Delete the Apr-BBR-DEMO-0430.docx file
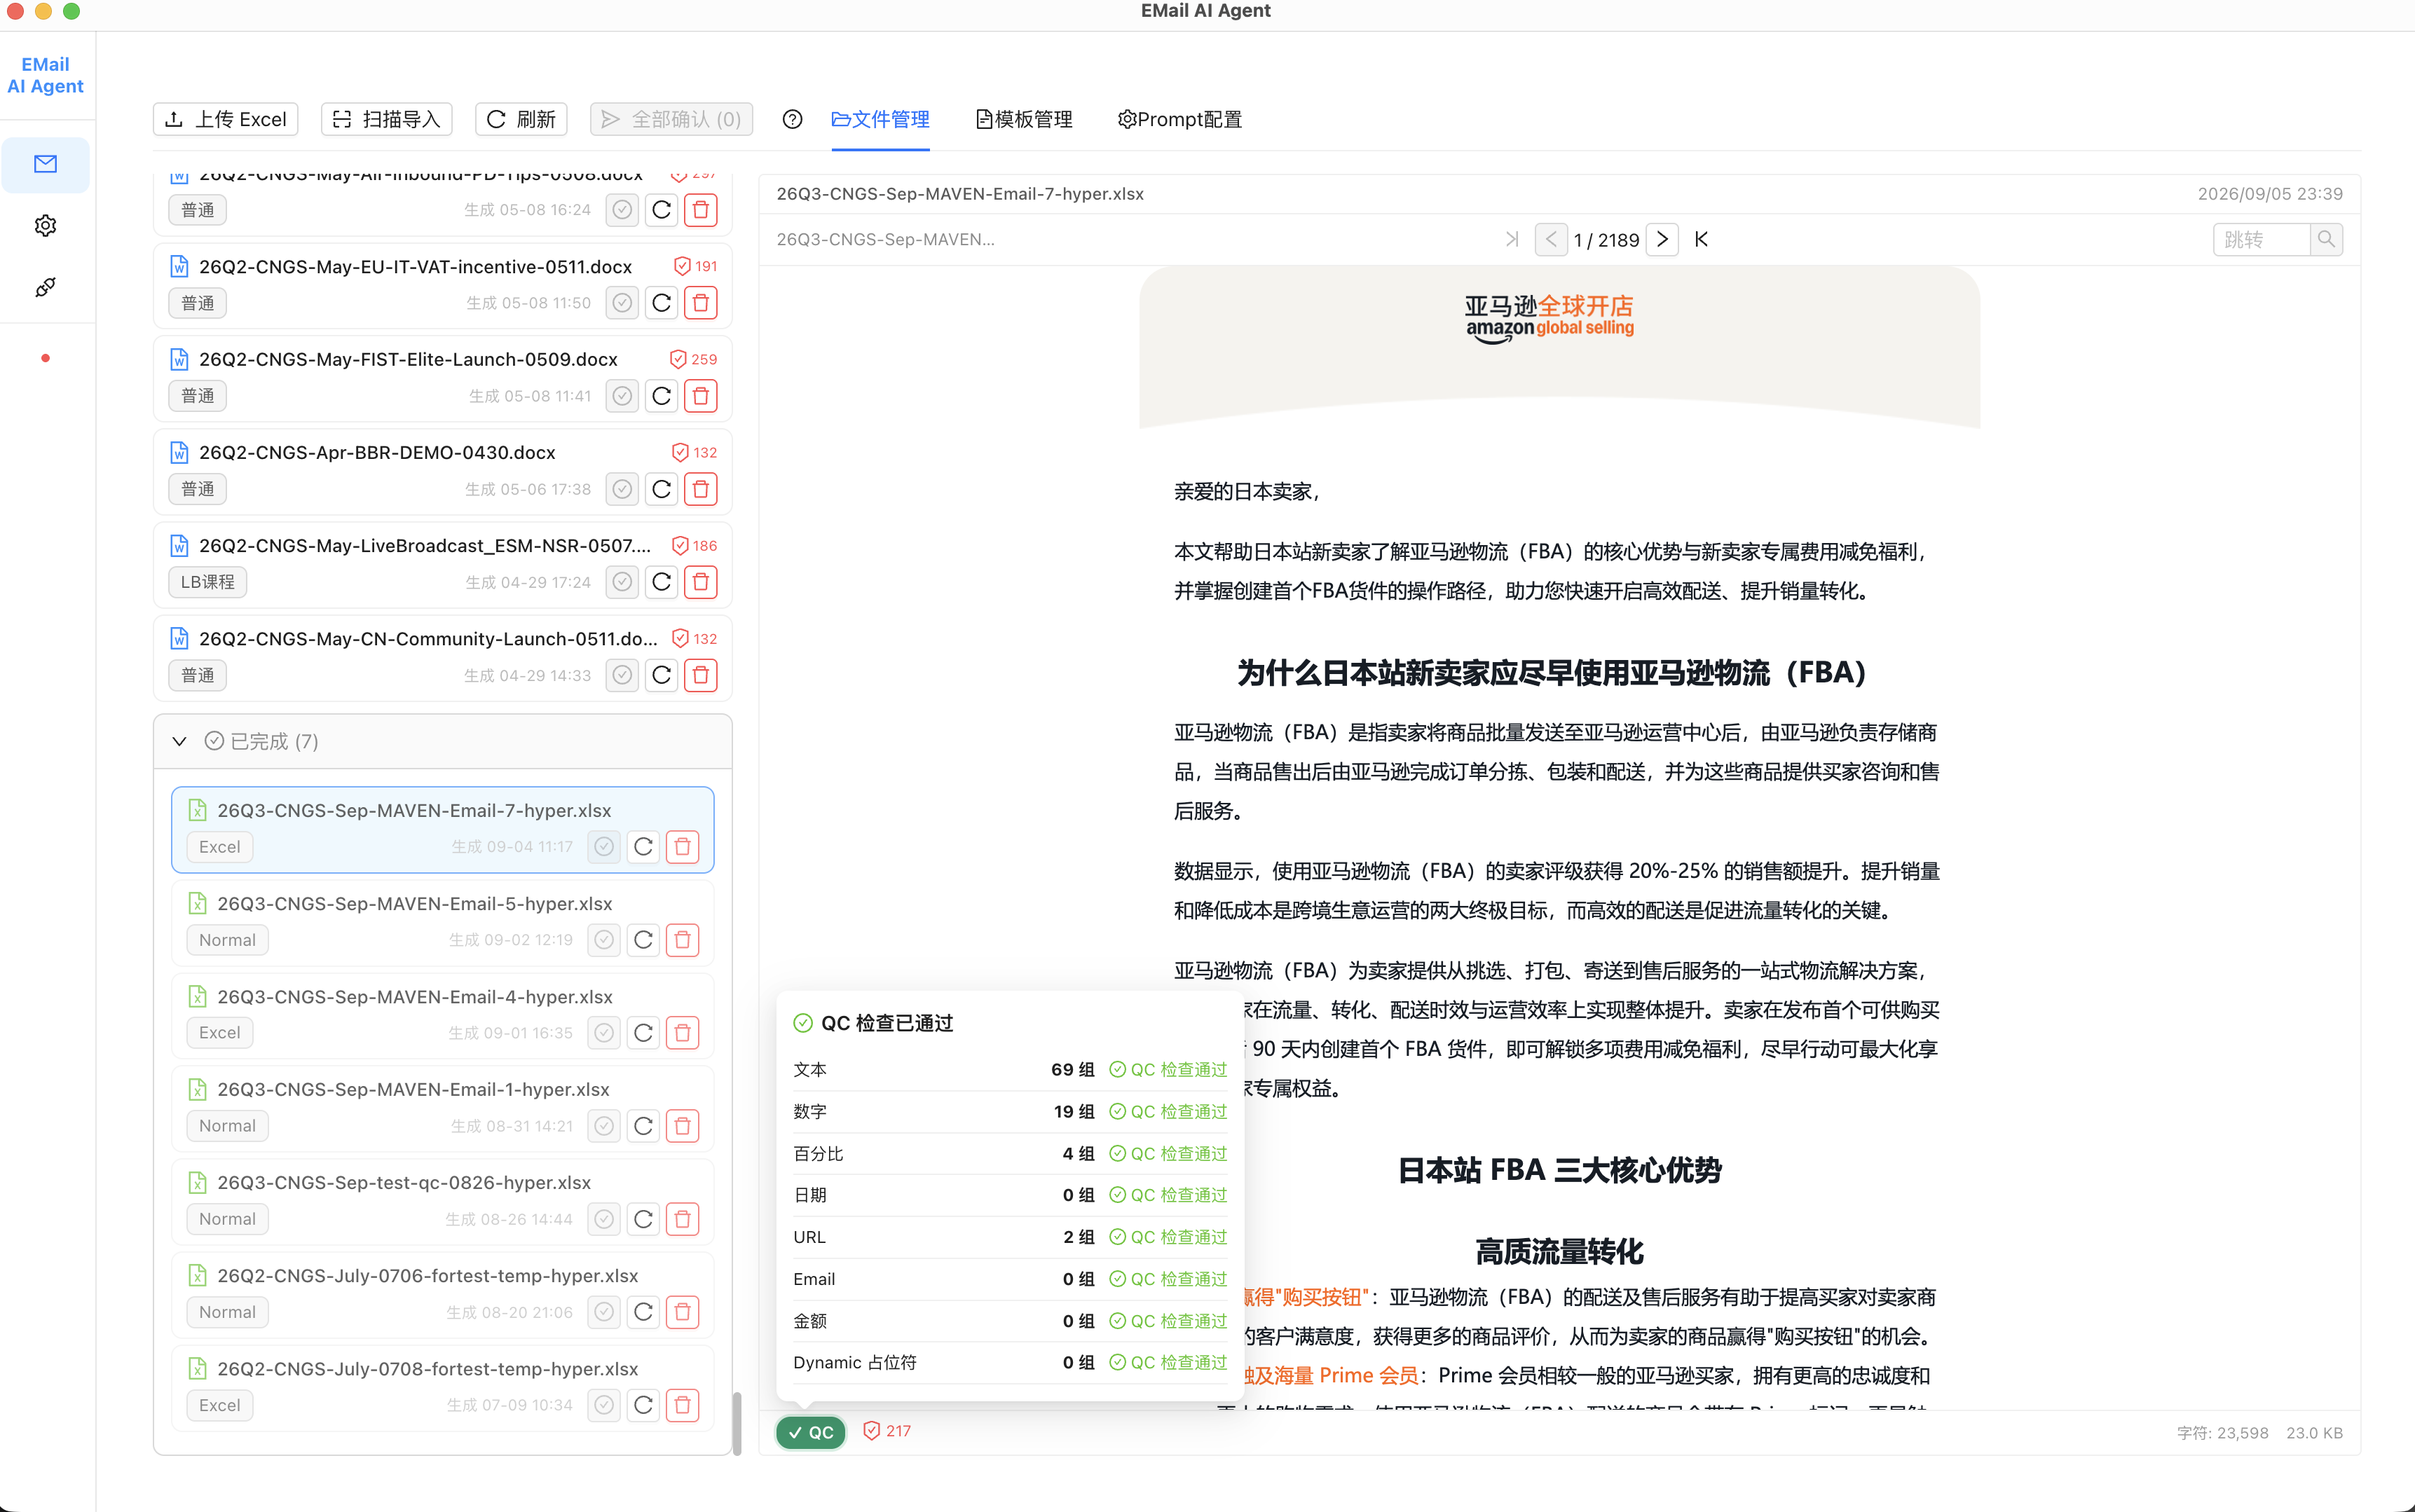This screenshot has height=1512, width=2415. (701, 489)
